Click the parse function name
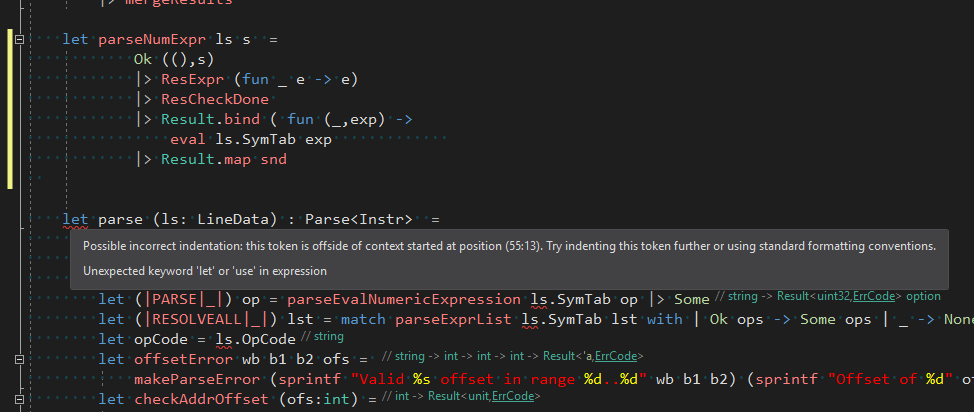This screenshot has width=974, height=412. tap(120, 219)
